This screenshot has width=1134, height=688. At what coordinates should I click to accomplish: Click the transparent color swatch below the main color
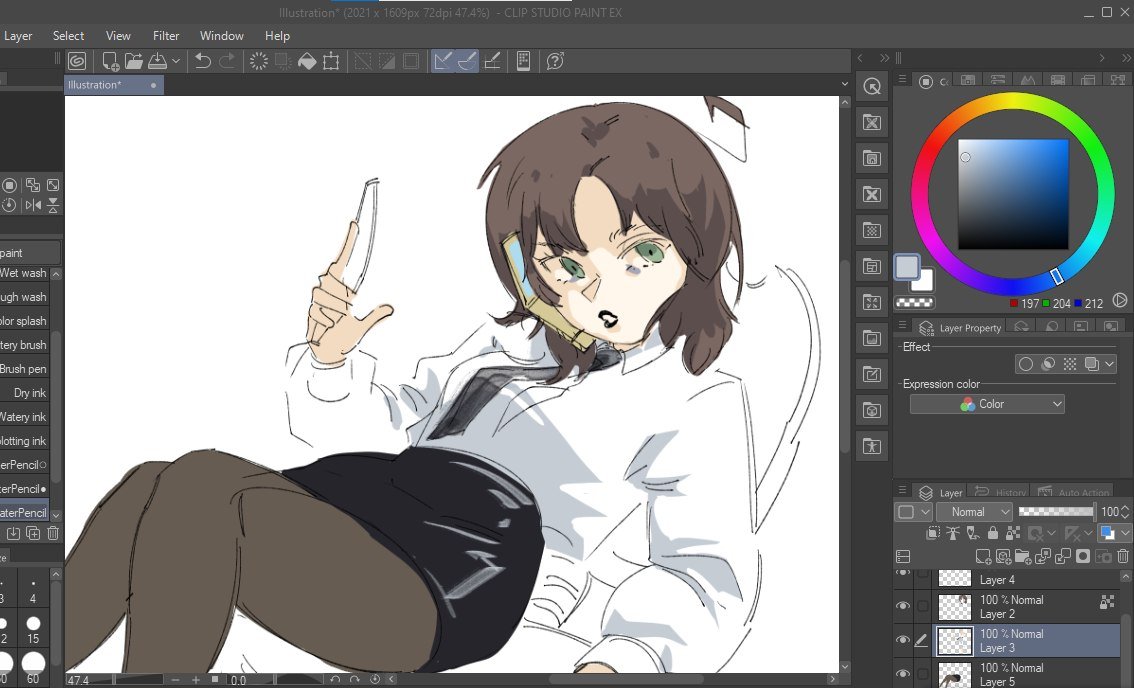point(914,302)
